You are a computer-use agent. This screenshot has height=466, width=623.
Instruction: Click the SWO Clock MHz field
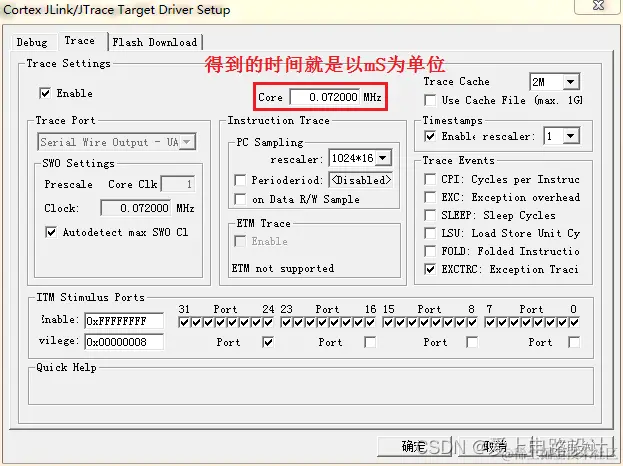tap(136, 208)
